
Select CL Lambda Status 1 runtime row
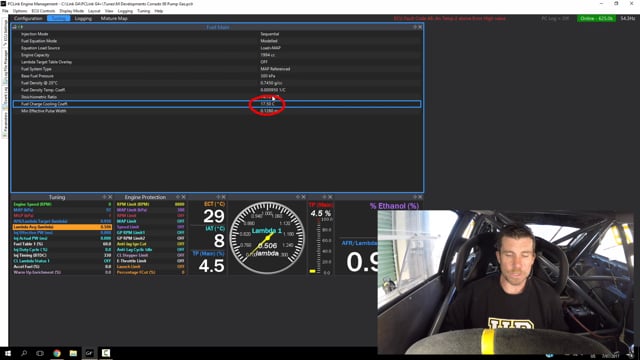[62, 261]
